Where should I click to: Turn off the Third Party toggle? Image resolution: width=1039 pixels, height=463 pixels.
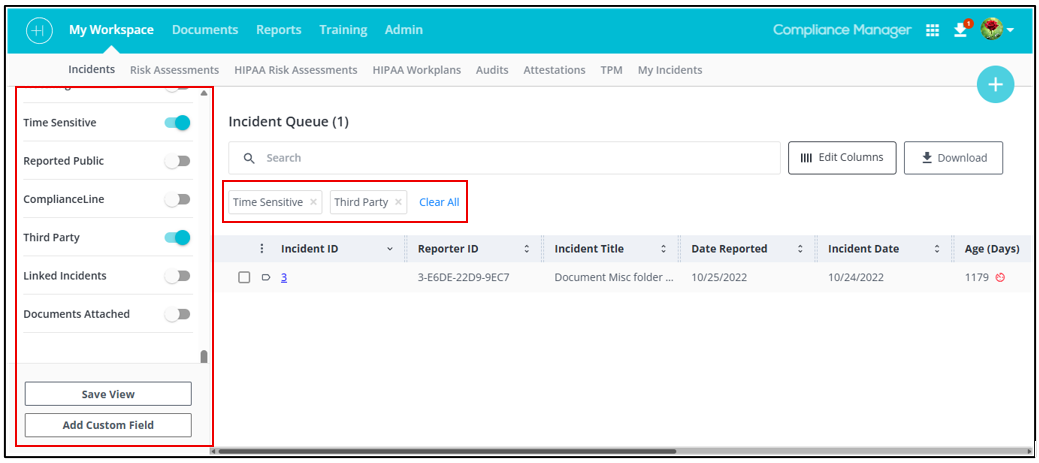pos(178,237)
